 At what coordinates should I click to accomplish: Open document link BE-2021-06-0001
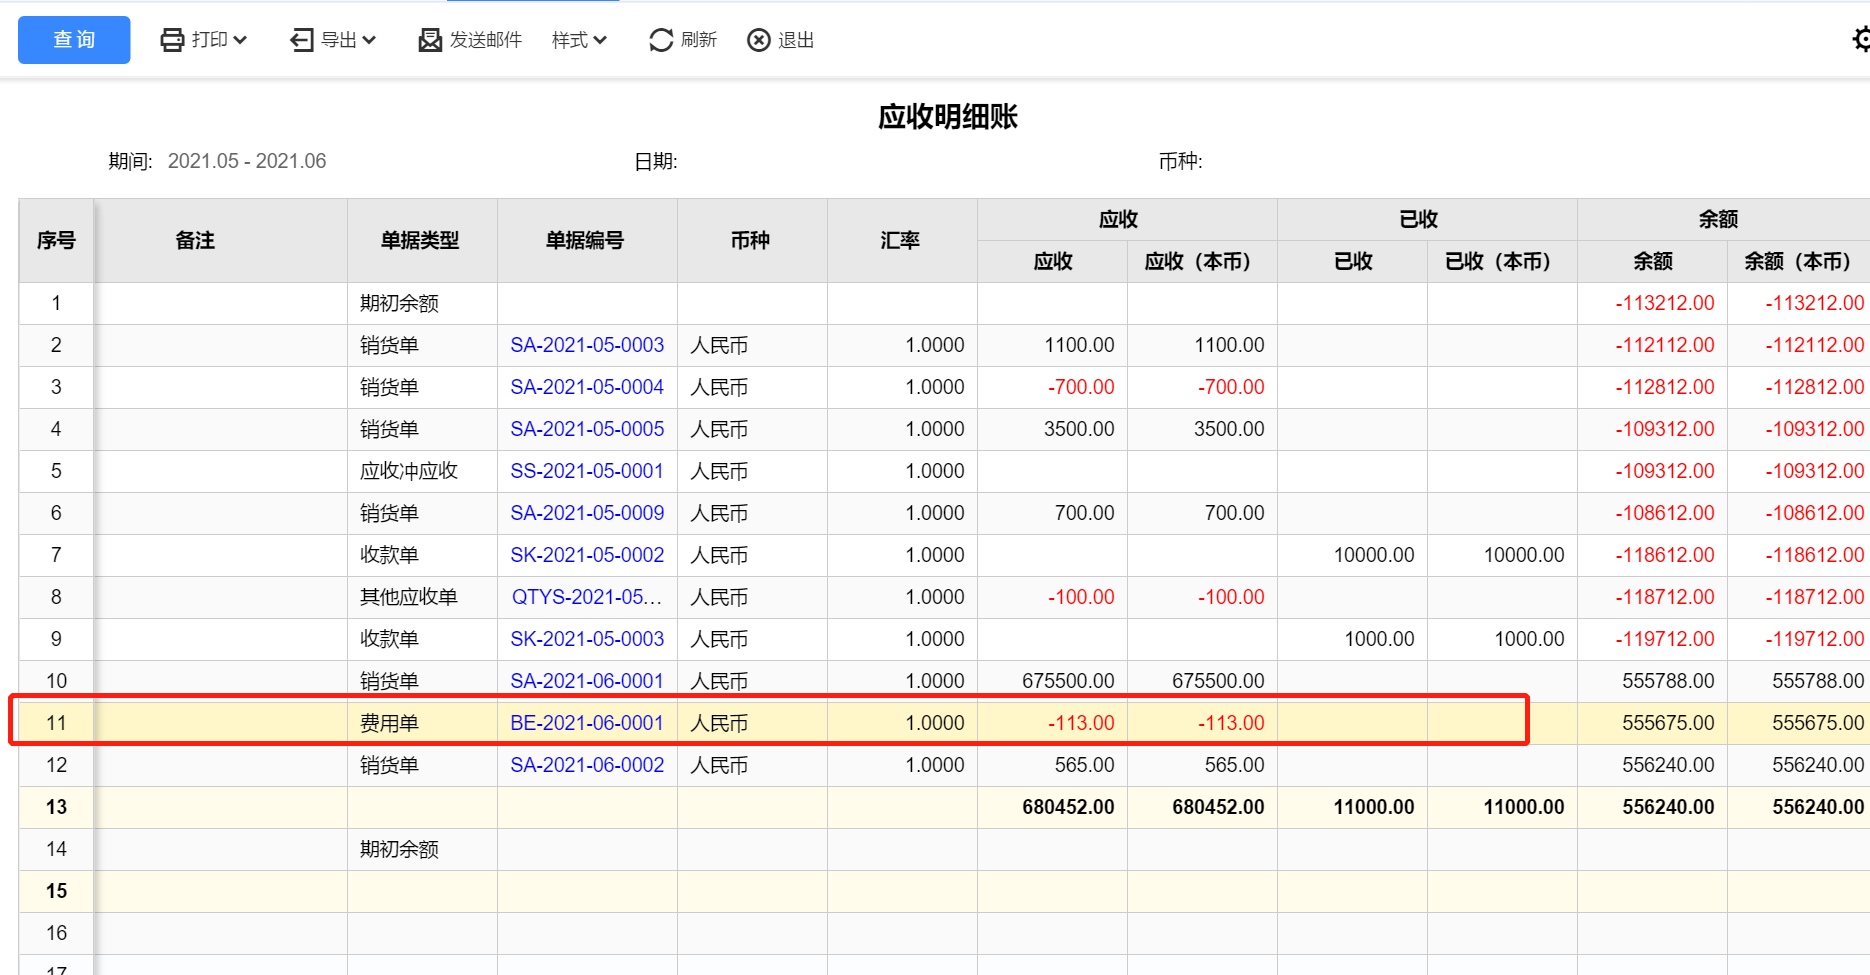click(587, 723)
